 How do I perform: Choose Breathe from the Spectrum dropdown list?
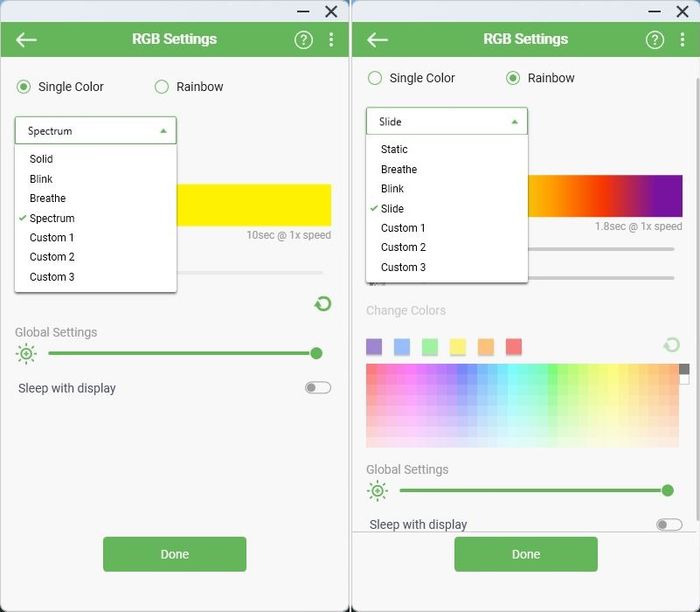(48, 198)
